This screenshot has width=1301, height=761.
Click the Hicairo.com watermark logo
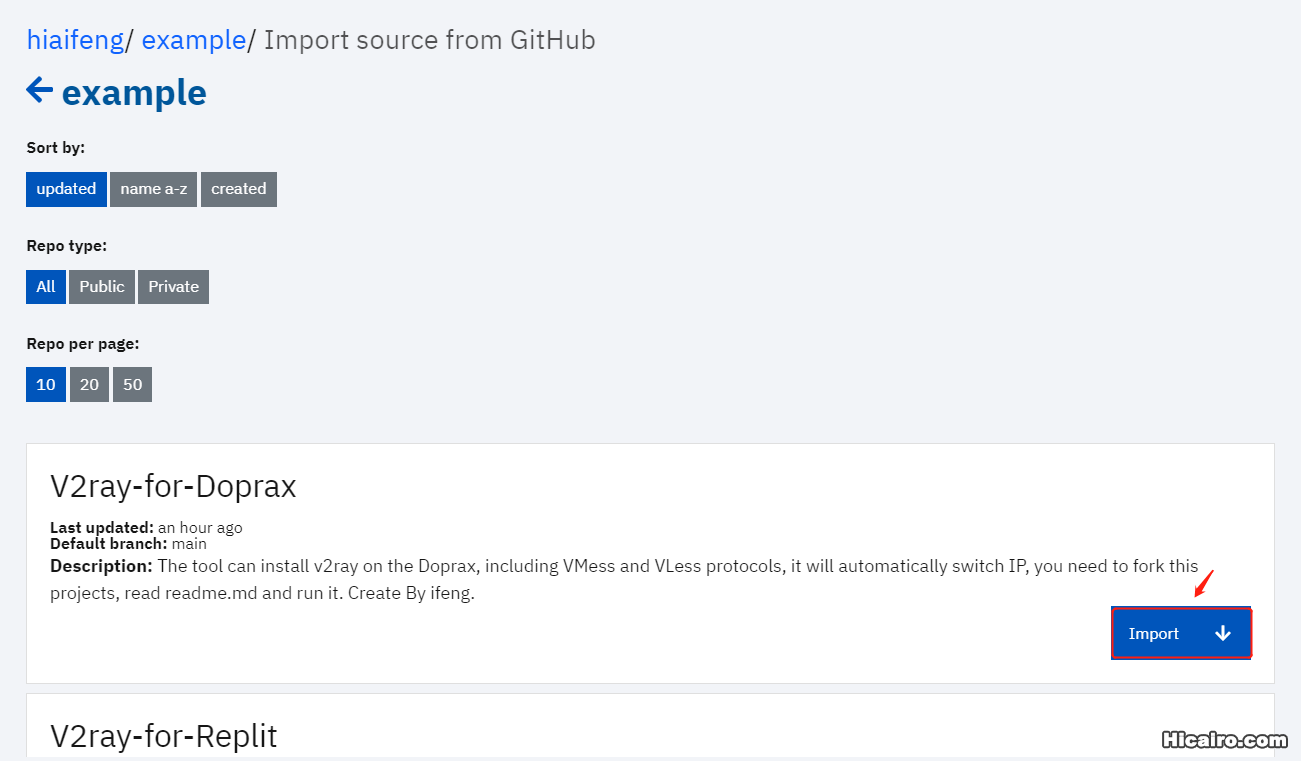(x=1224, y=740)
